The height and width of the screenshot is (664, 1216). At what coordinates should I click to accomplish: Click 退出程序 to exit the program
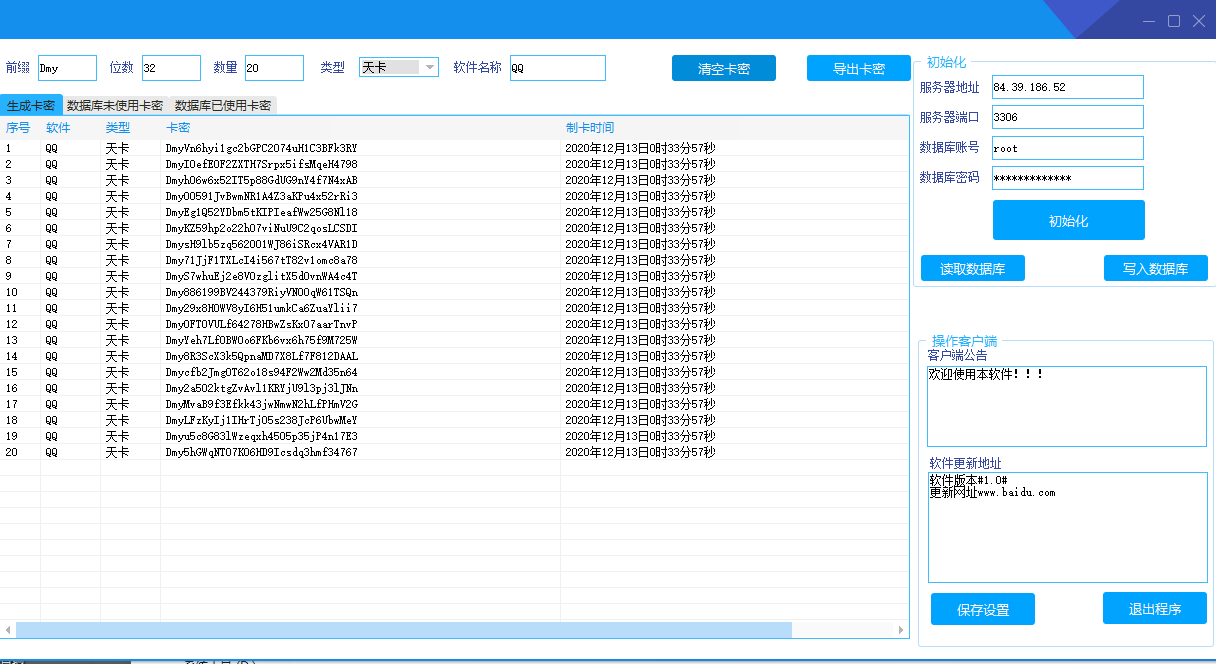pyautogui.click(x=1155, y=608)
